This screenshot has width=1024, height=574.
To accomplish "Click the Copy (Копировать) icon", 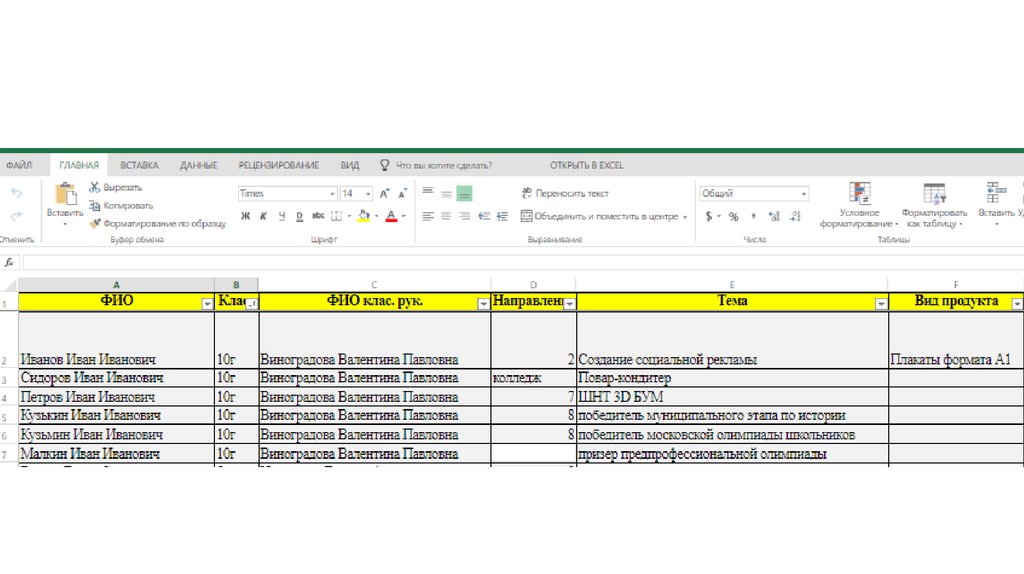I will 95,205.
